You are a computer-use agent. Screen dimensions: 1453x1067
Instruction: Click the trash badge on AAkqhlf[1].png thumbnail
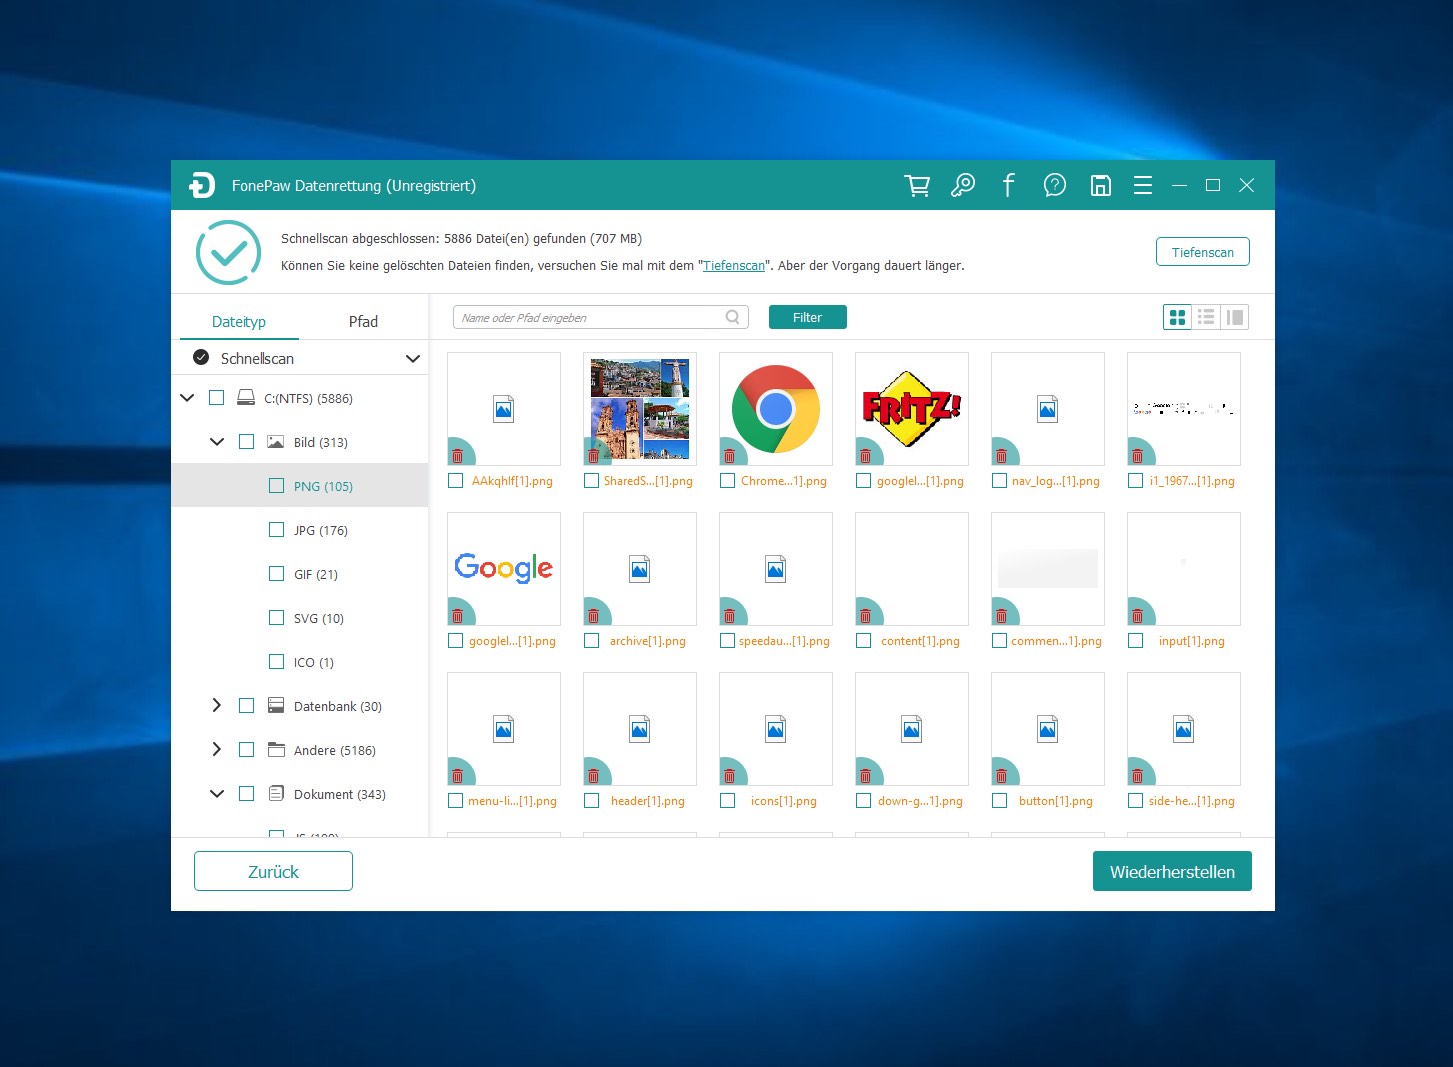[457, 456]
